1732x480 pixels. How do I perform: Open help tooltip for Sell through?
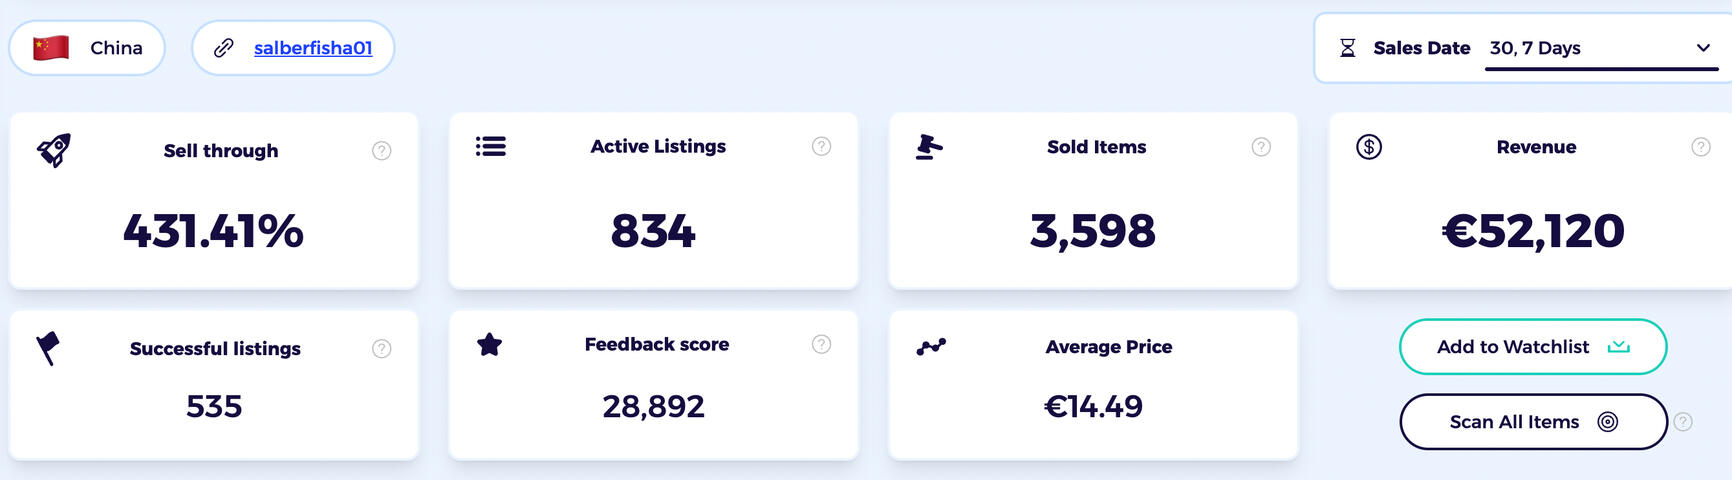[382, 151]
